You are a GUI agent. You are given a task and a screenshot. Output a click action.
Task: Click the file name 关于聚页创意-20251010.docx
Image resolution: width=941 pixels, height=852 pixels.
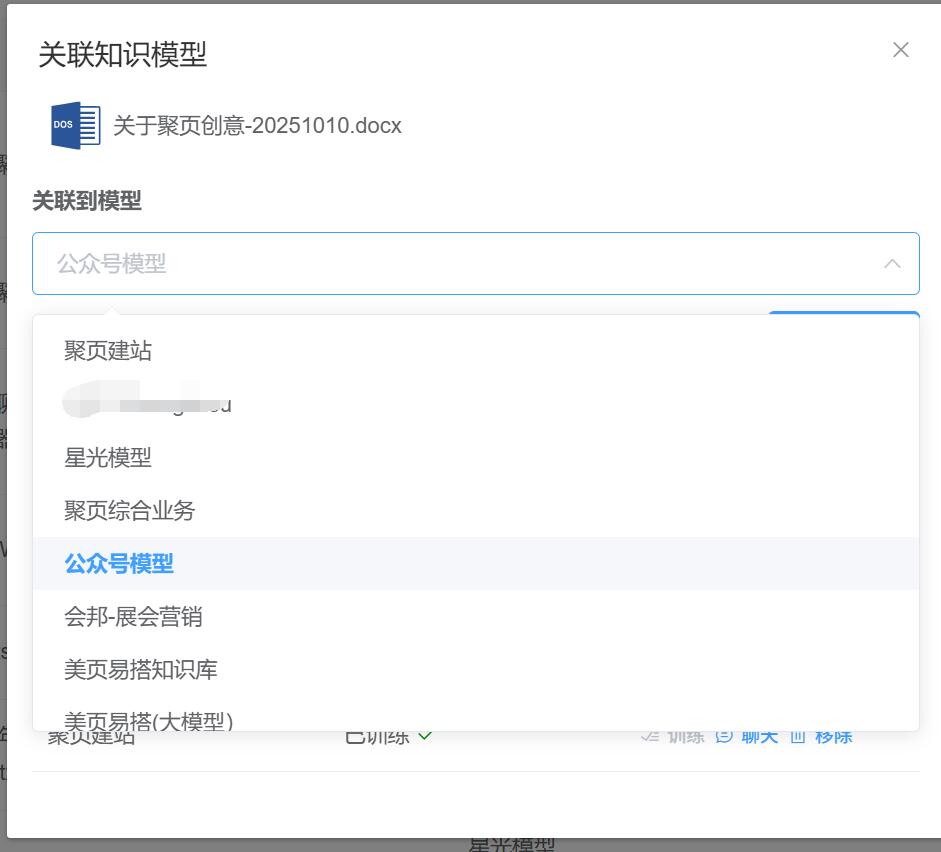tap(257, 126)
